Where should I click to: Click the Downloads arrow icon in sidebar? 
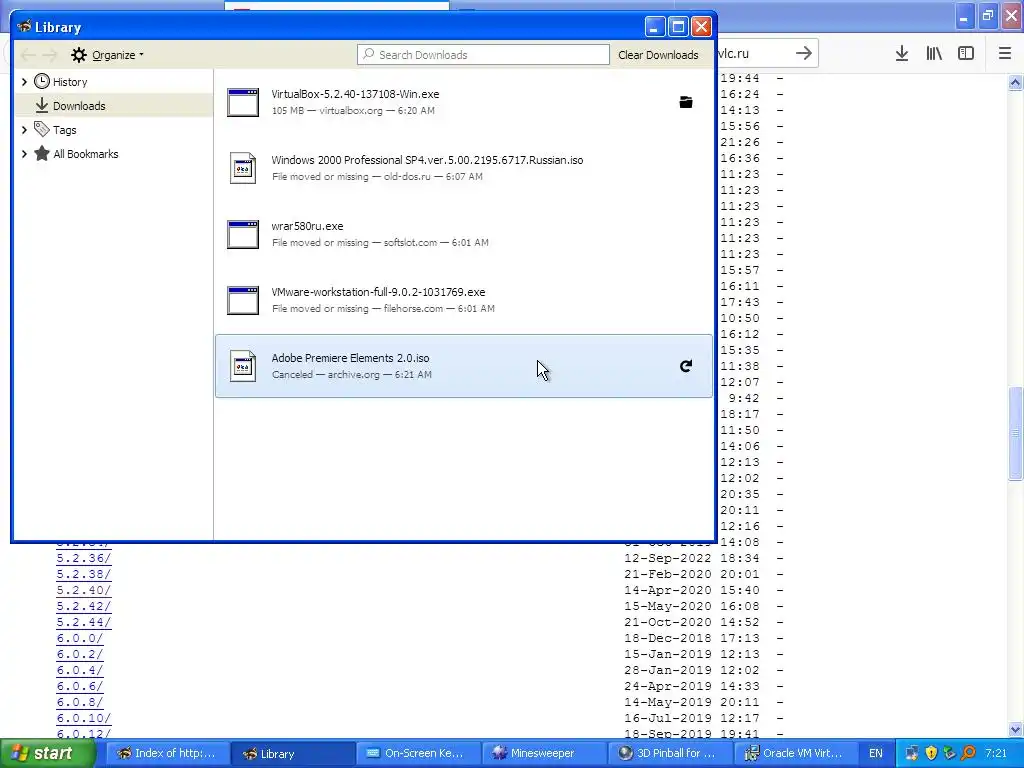(x=42, y=105)
